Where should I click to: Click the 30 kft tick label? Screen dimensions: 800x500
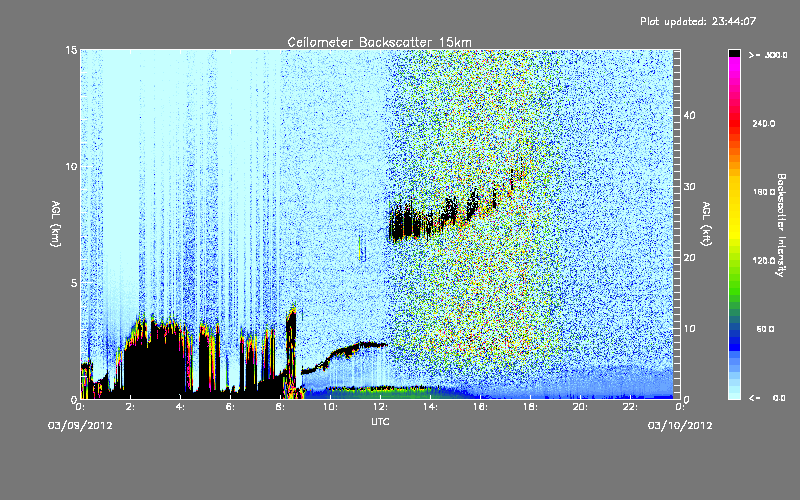click(689, 186)
